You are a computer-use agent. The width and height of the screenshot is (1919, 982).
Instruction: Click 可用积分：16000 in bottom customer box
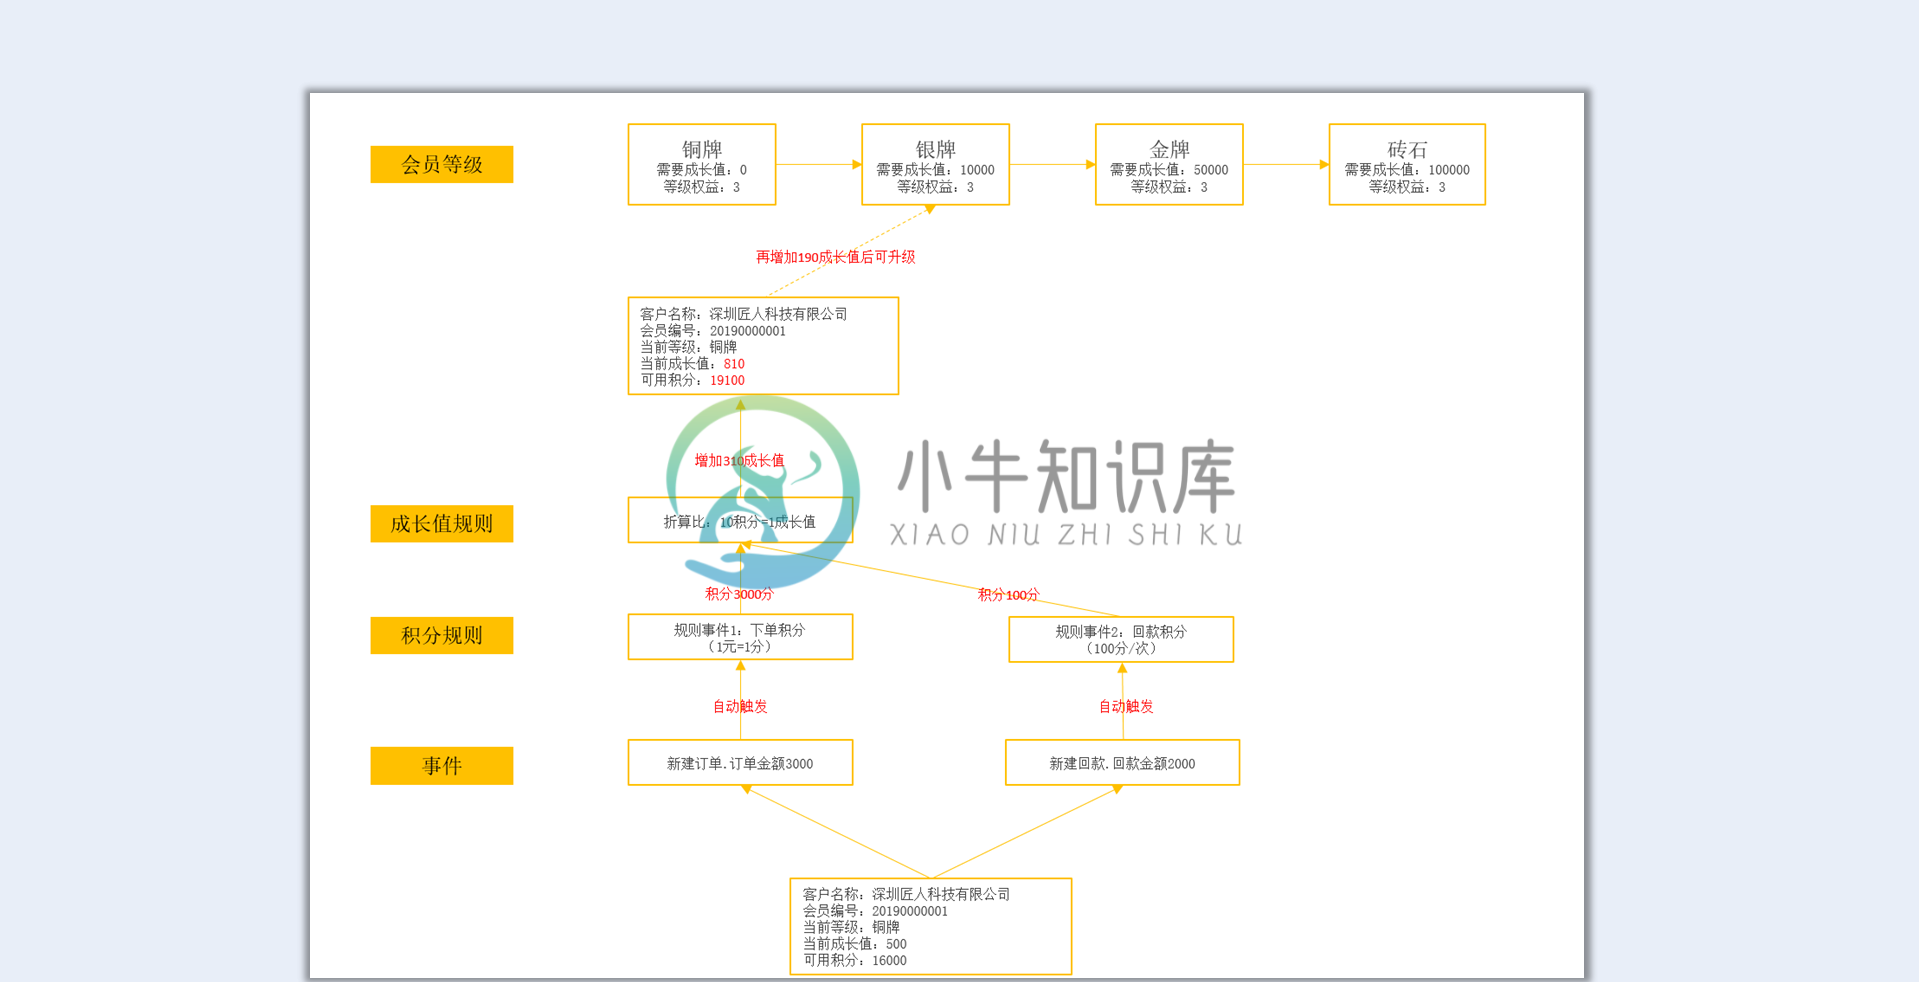(855, 960)
